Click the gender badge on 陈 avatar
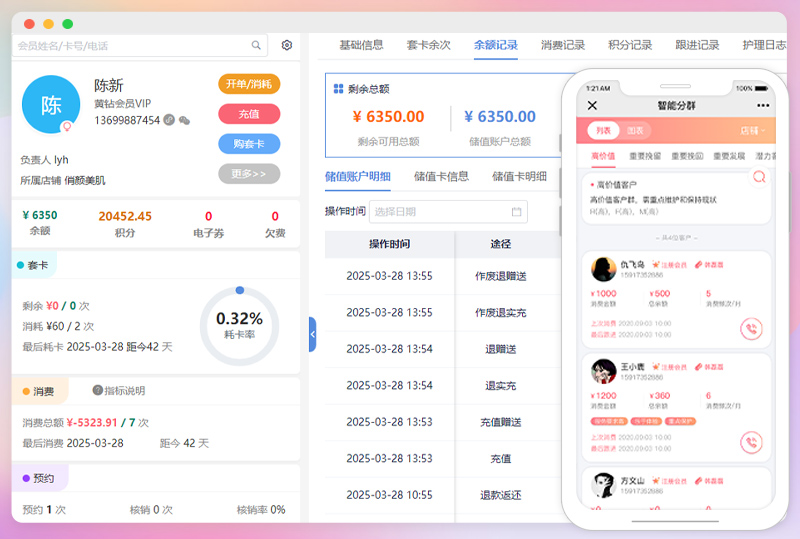The width and height of the screenshot is (800, 539). pyautogui.click(x=66, y=126)
